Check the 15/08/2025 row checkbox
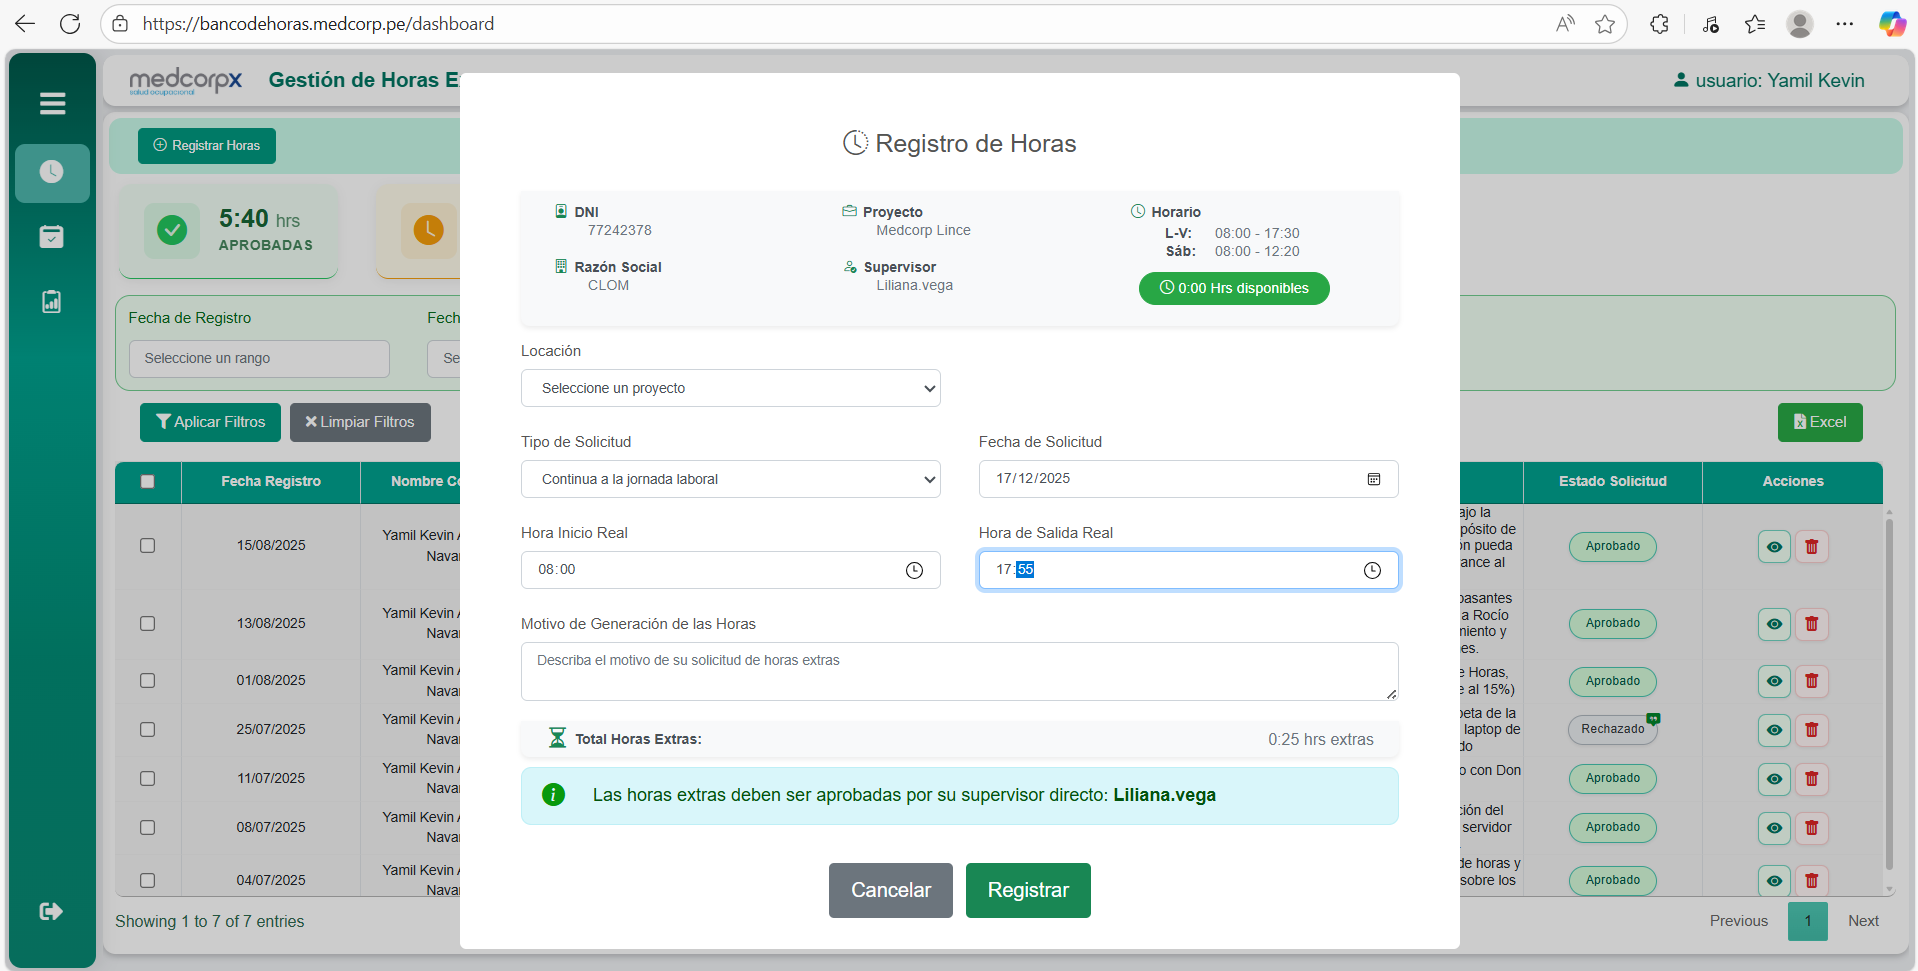The image size is (1918, 971). click(148, 546)
